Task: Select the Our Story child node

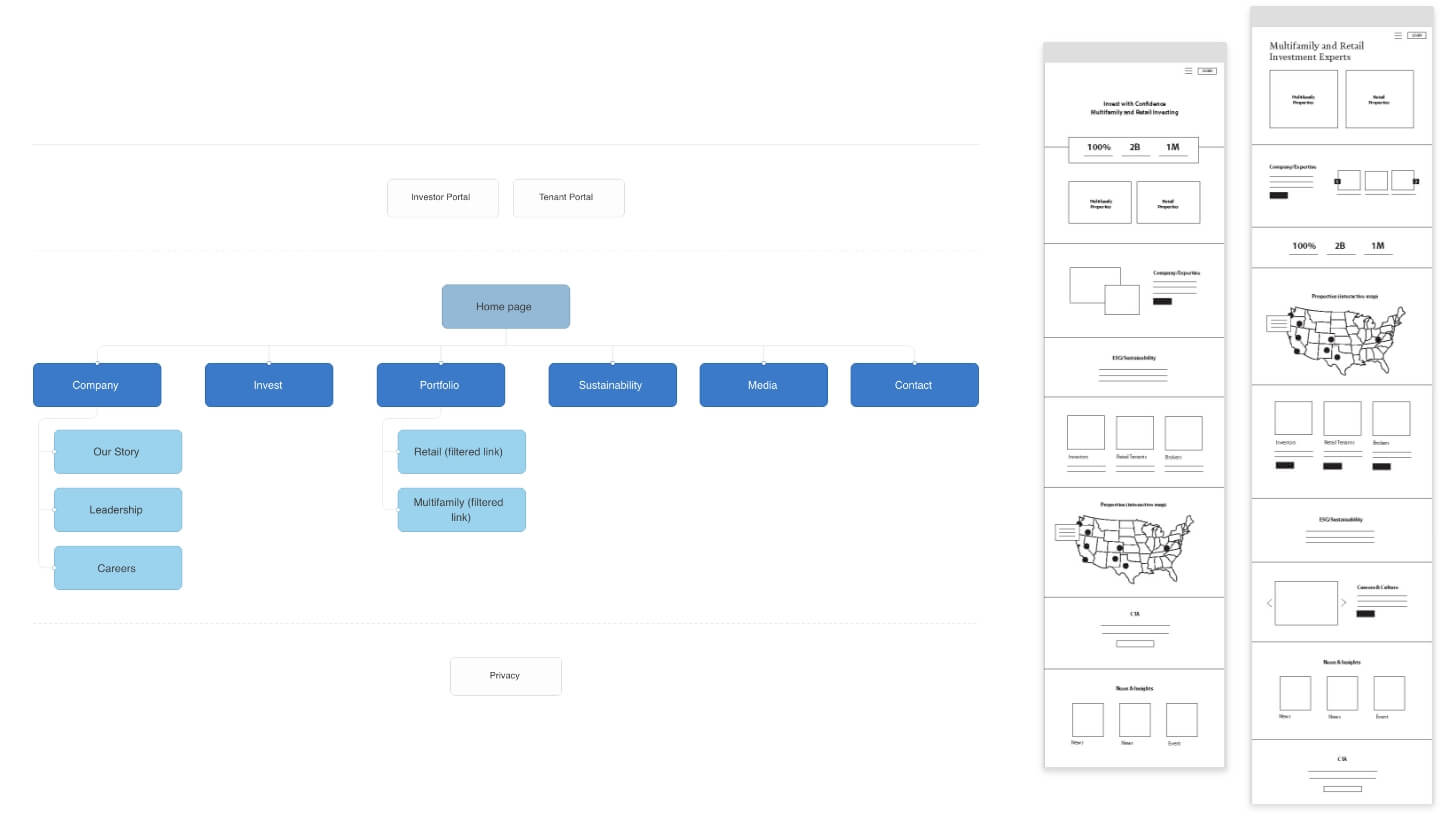Action: click(x=117, y=452)
